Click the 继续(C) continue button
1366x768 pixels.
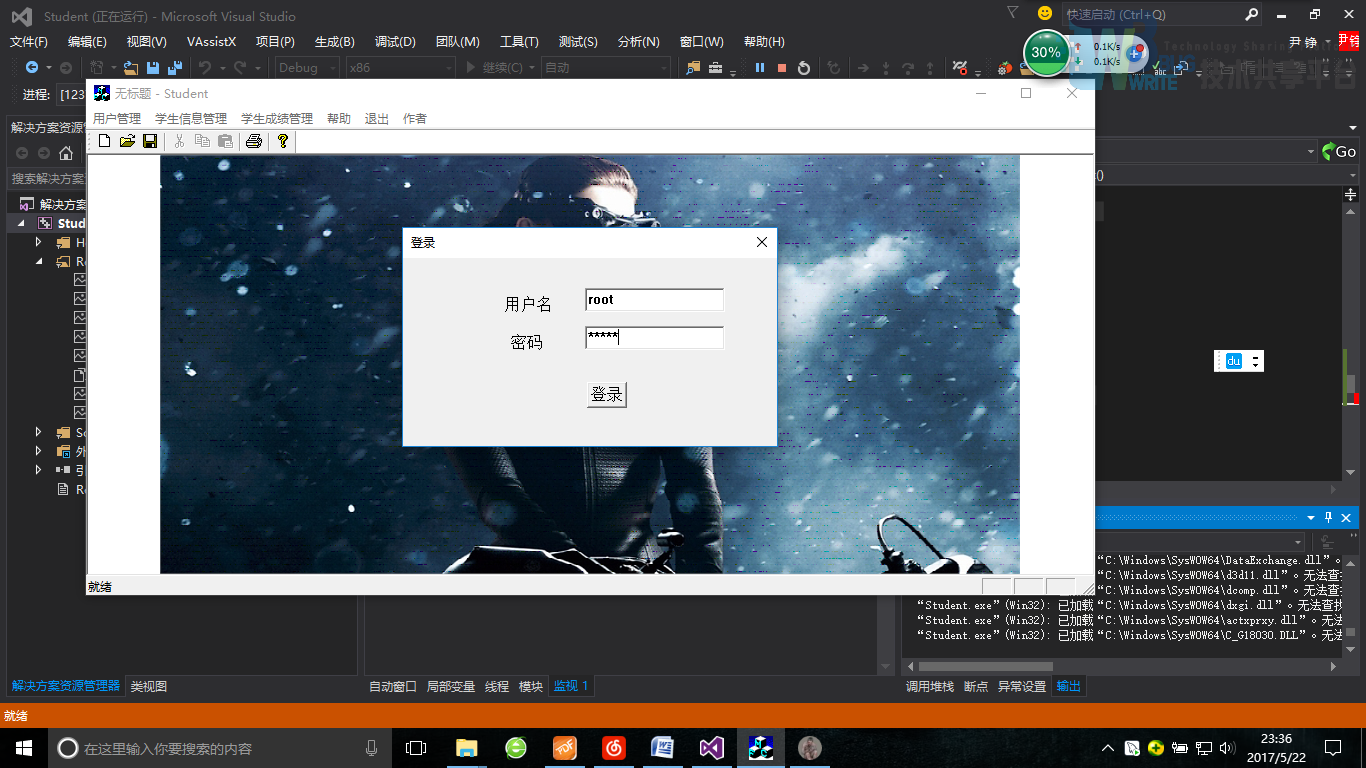point(497,68)
